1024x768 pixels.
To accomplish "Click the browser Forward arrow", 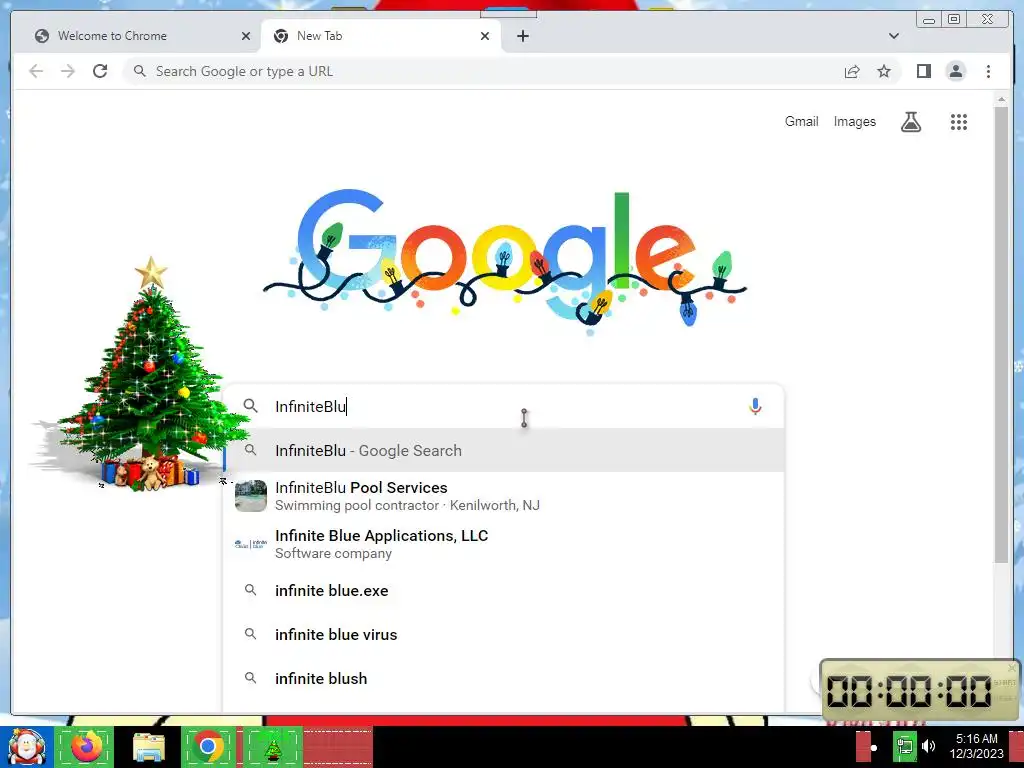I will click(x=68, y=71).
